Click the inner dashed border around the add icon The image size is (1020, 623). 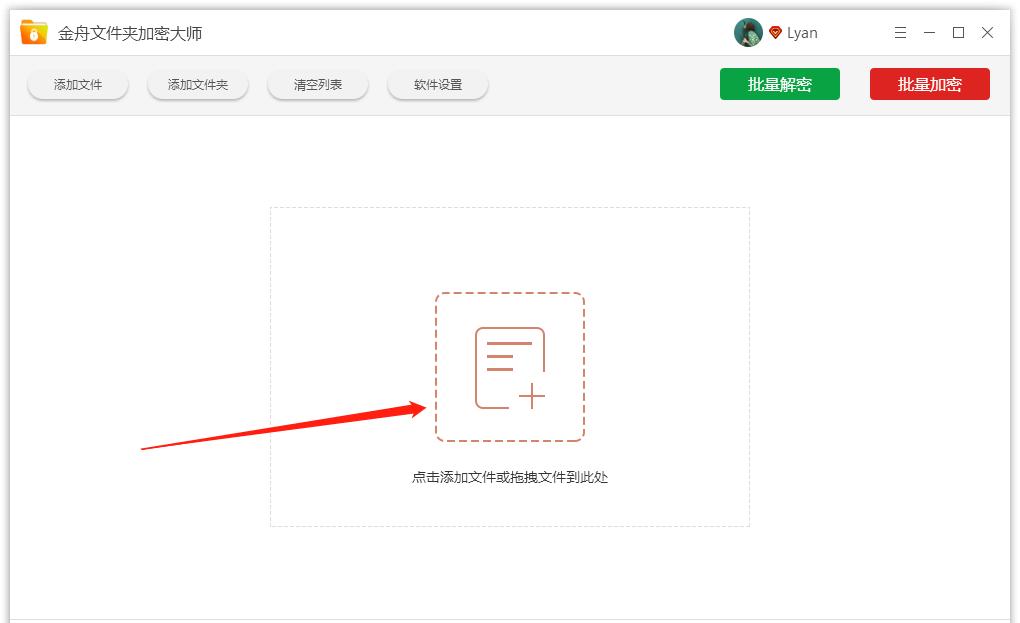tap(510, 294)
